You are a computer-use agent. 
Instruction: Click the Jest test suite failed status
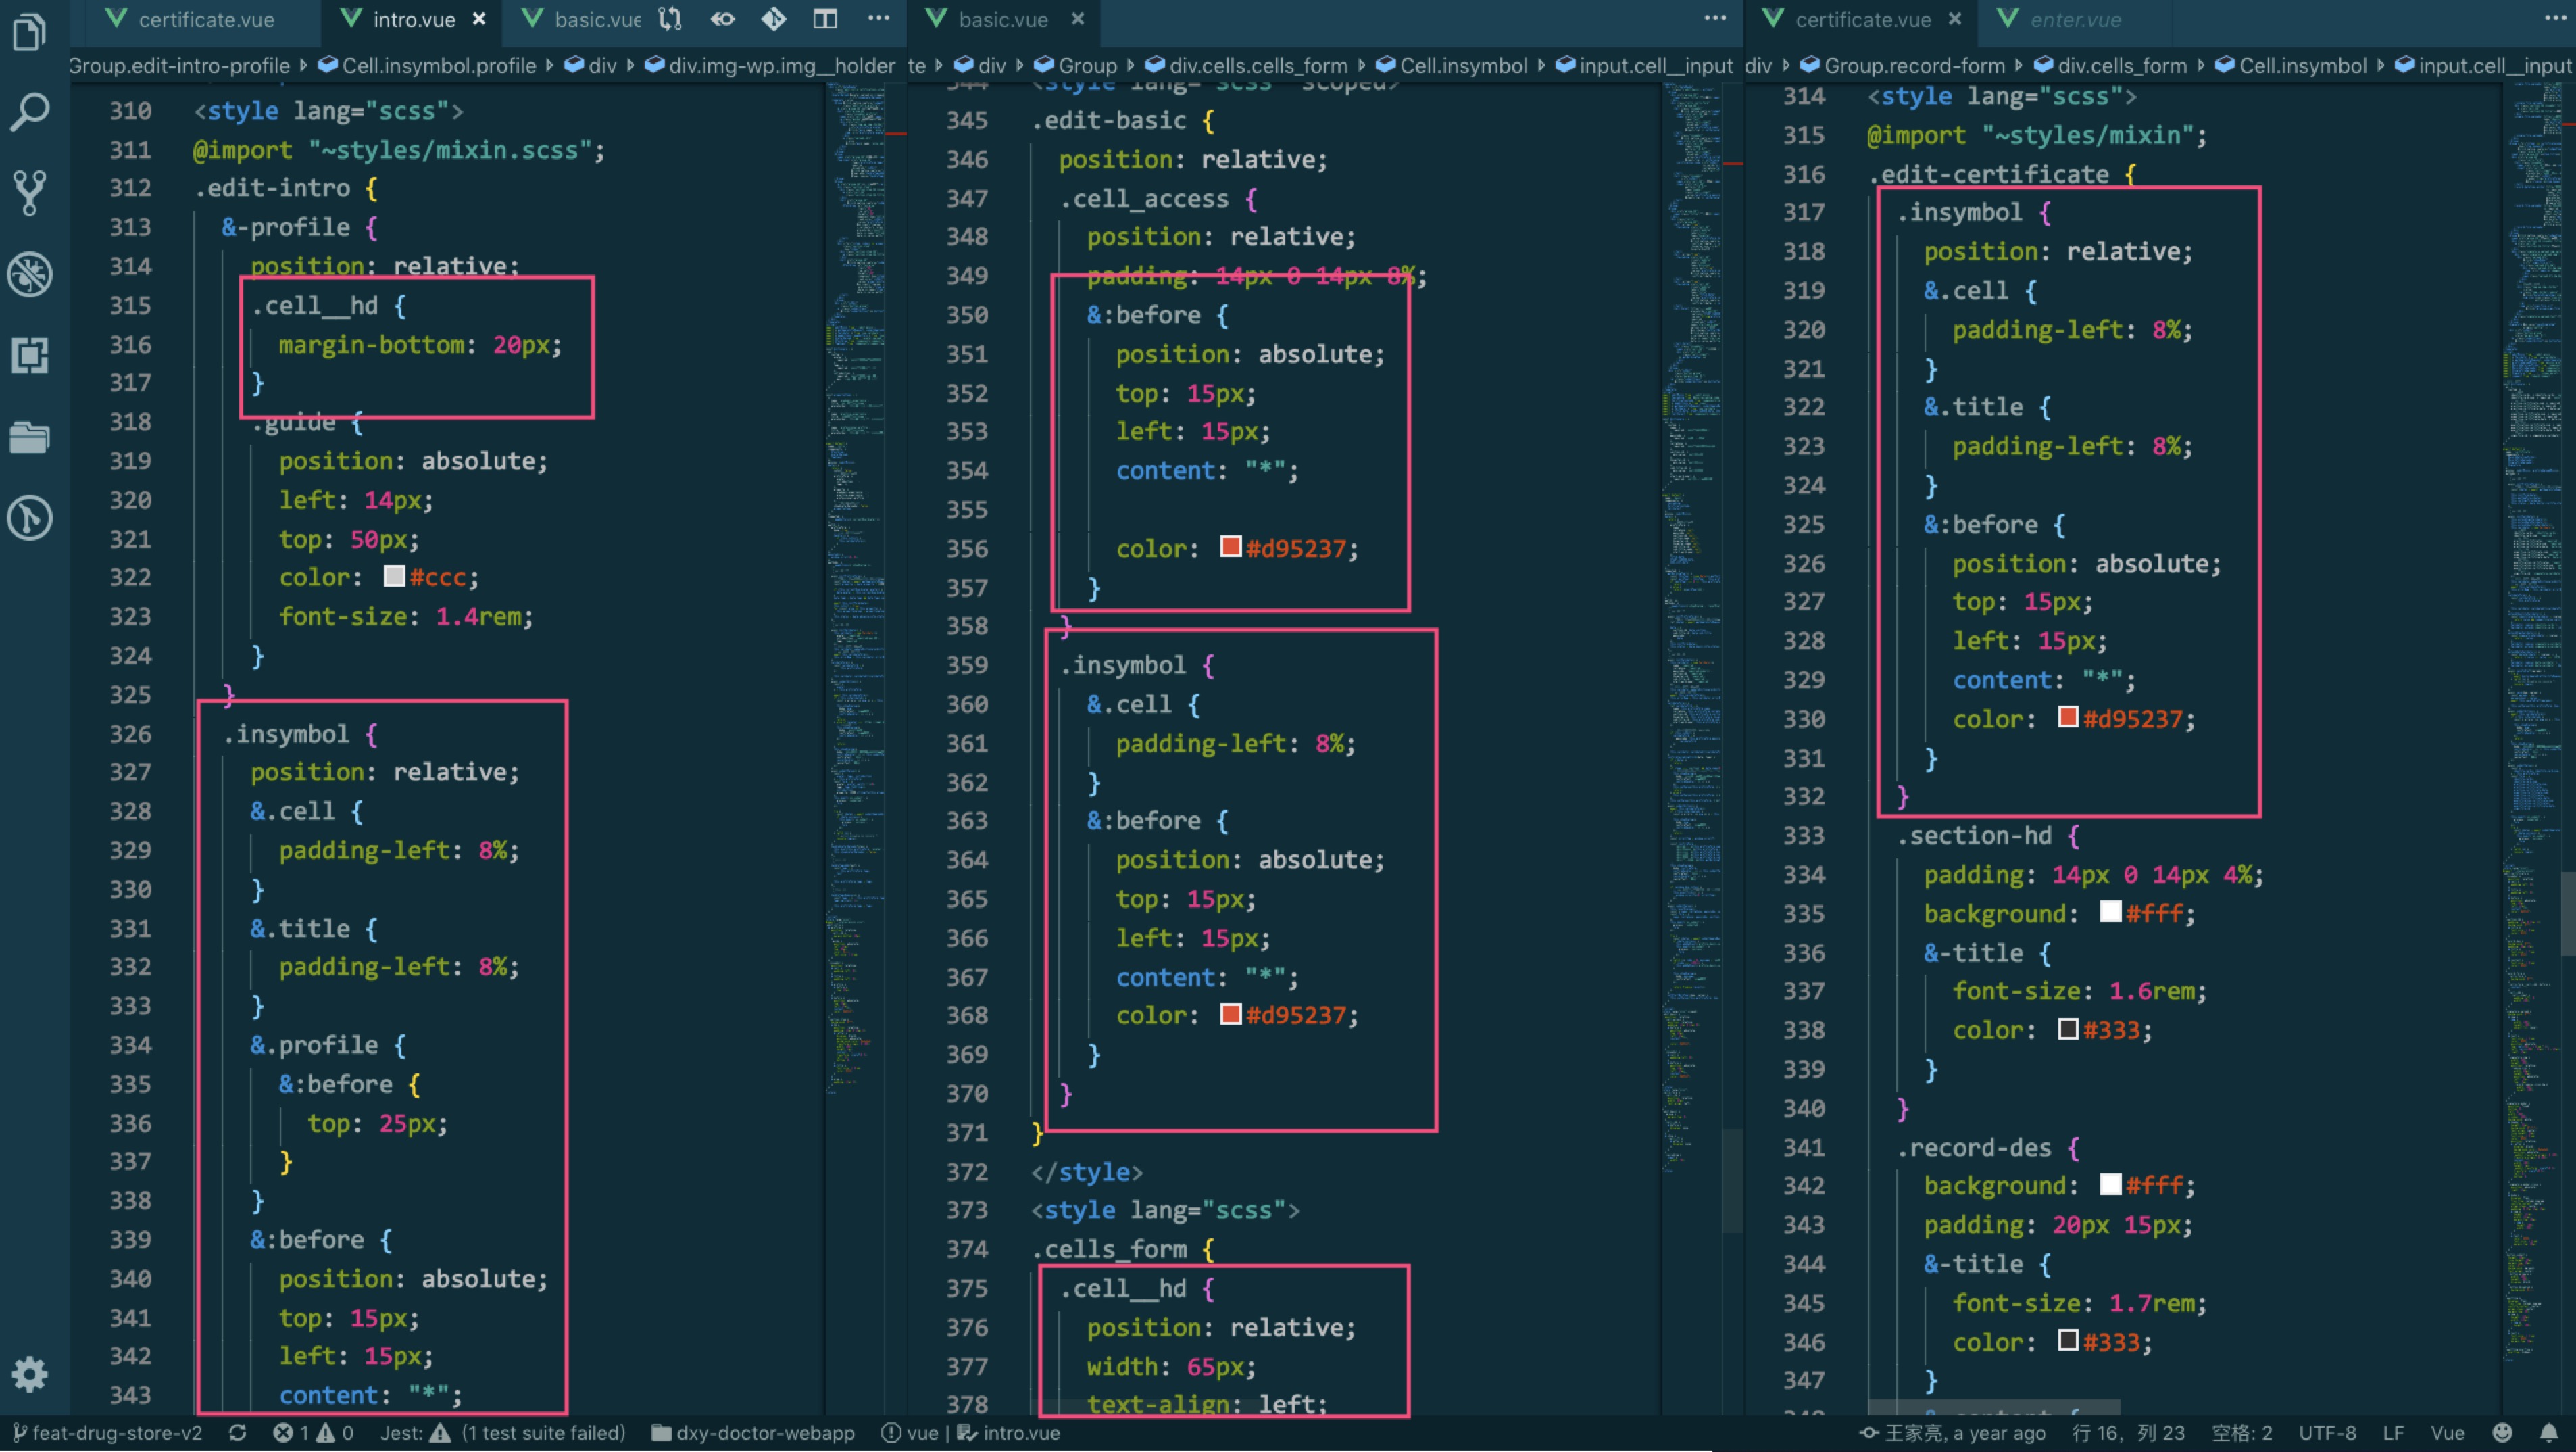click(x=503, y=1433)
